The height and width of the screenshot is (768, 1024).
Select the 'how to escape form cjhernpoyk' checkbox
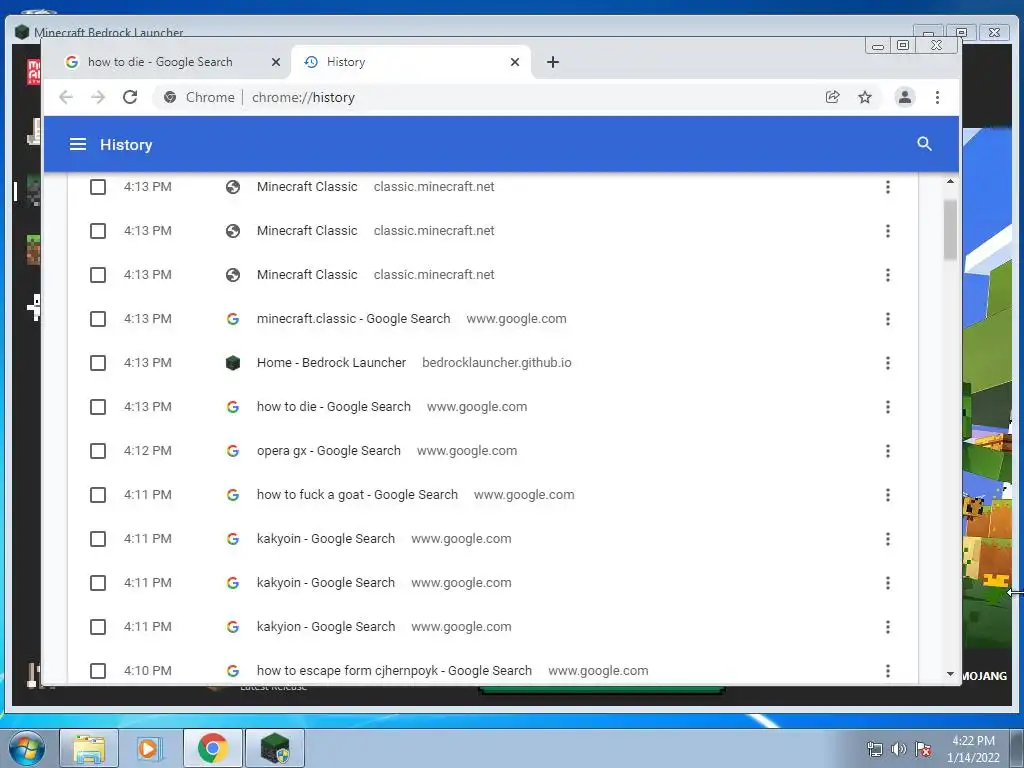click(98, 671)
